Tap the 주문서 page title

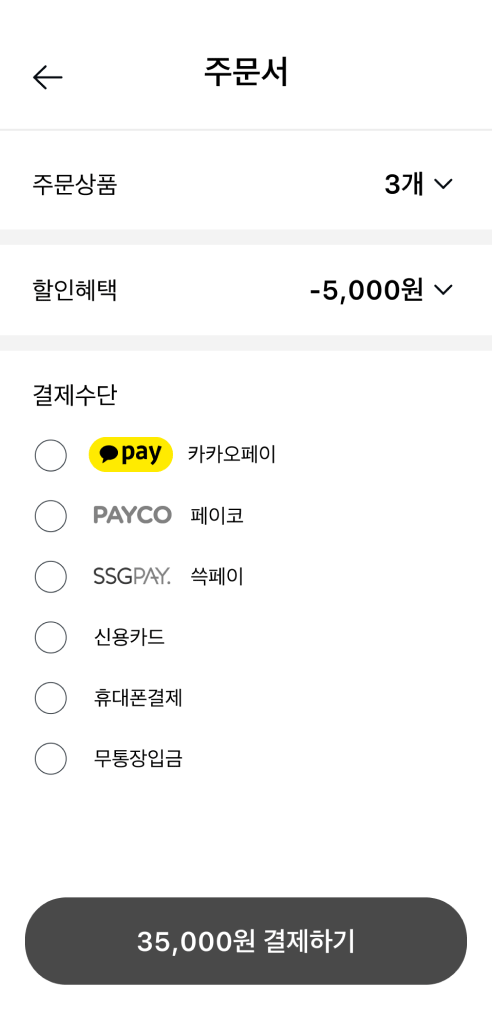pos(246,72)
